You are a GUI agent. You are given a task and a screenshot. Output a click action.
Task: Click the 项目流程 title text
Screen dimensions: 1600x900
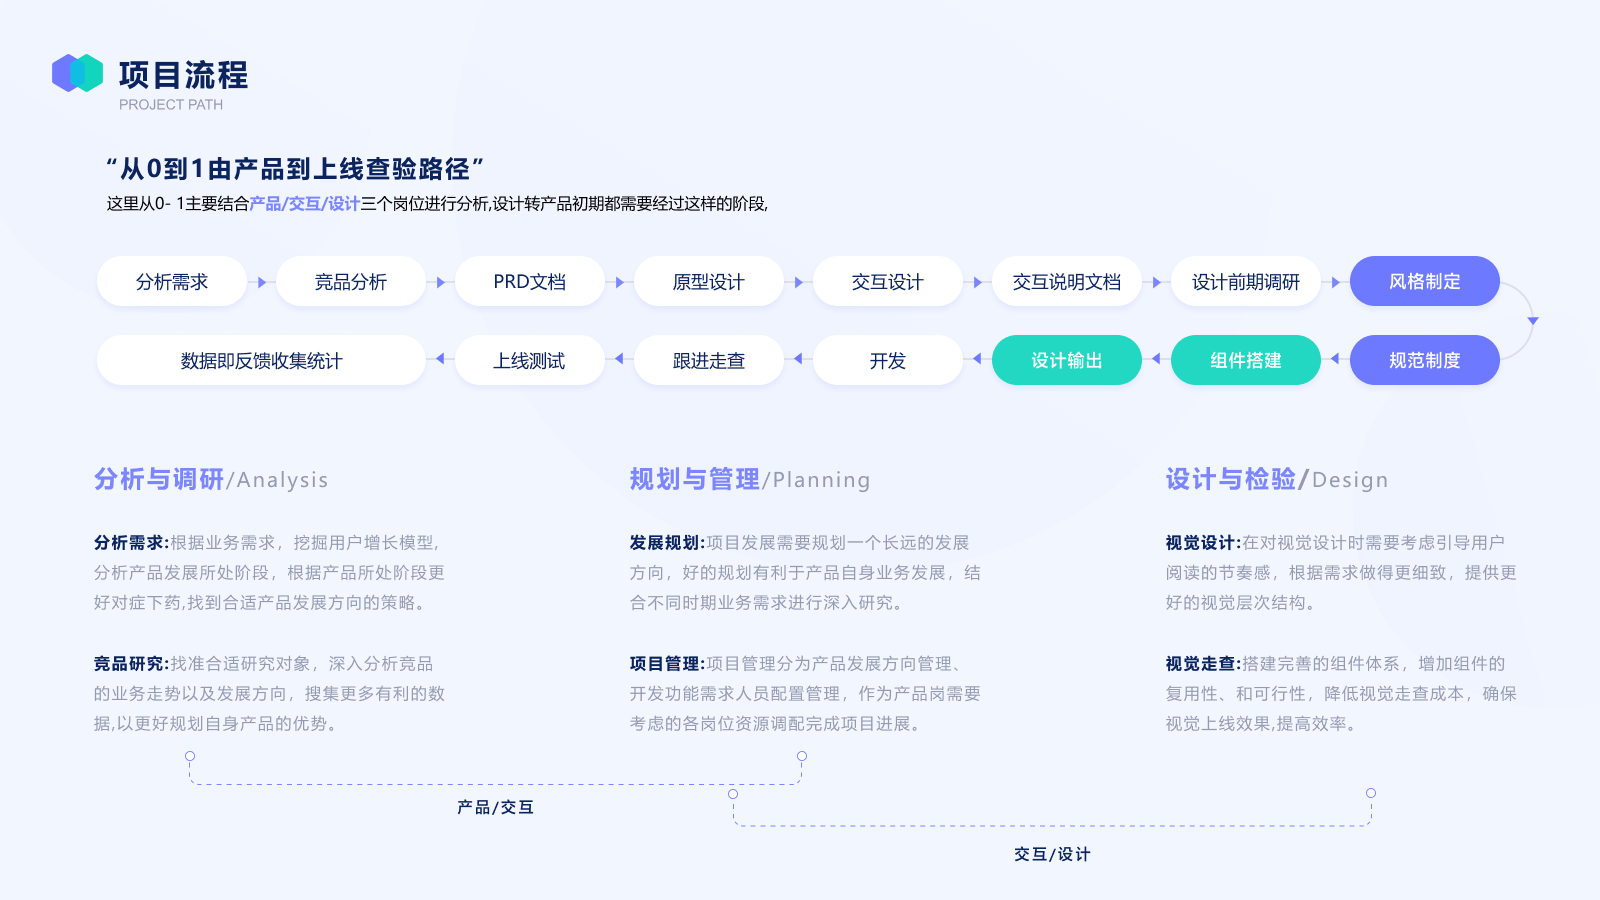click(183, 74)
